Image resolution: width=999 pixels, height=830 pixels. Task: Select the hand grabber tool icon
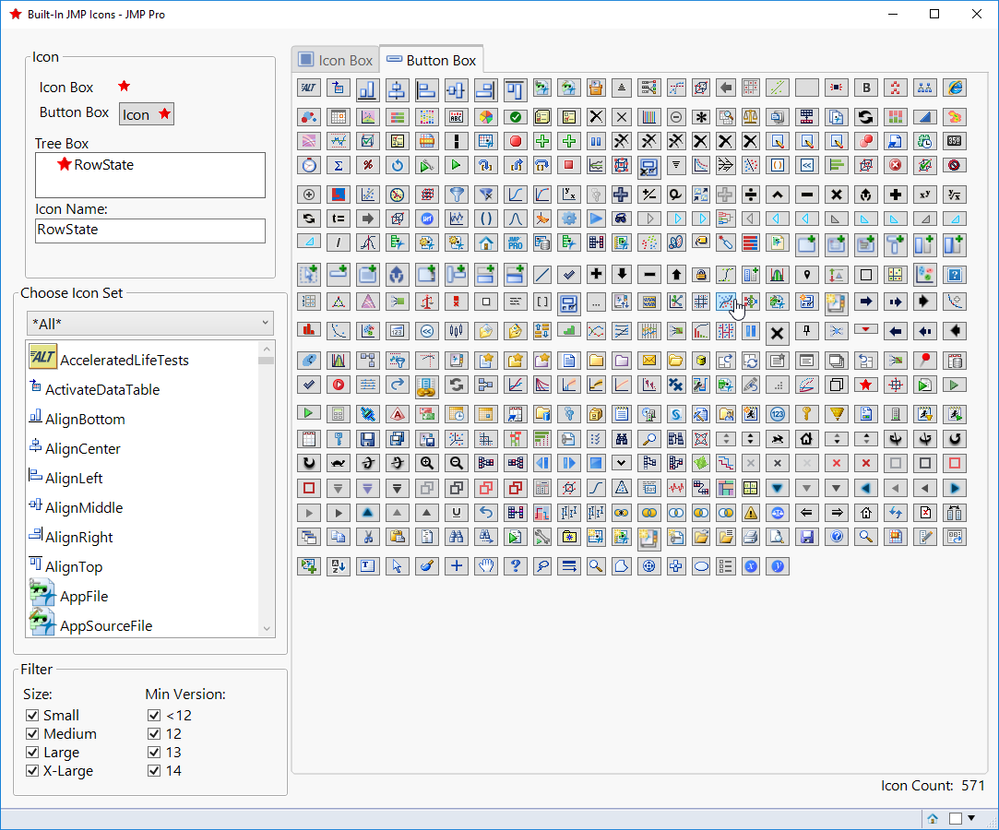pos(486,566)
